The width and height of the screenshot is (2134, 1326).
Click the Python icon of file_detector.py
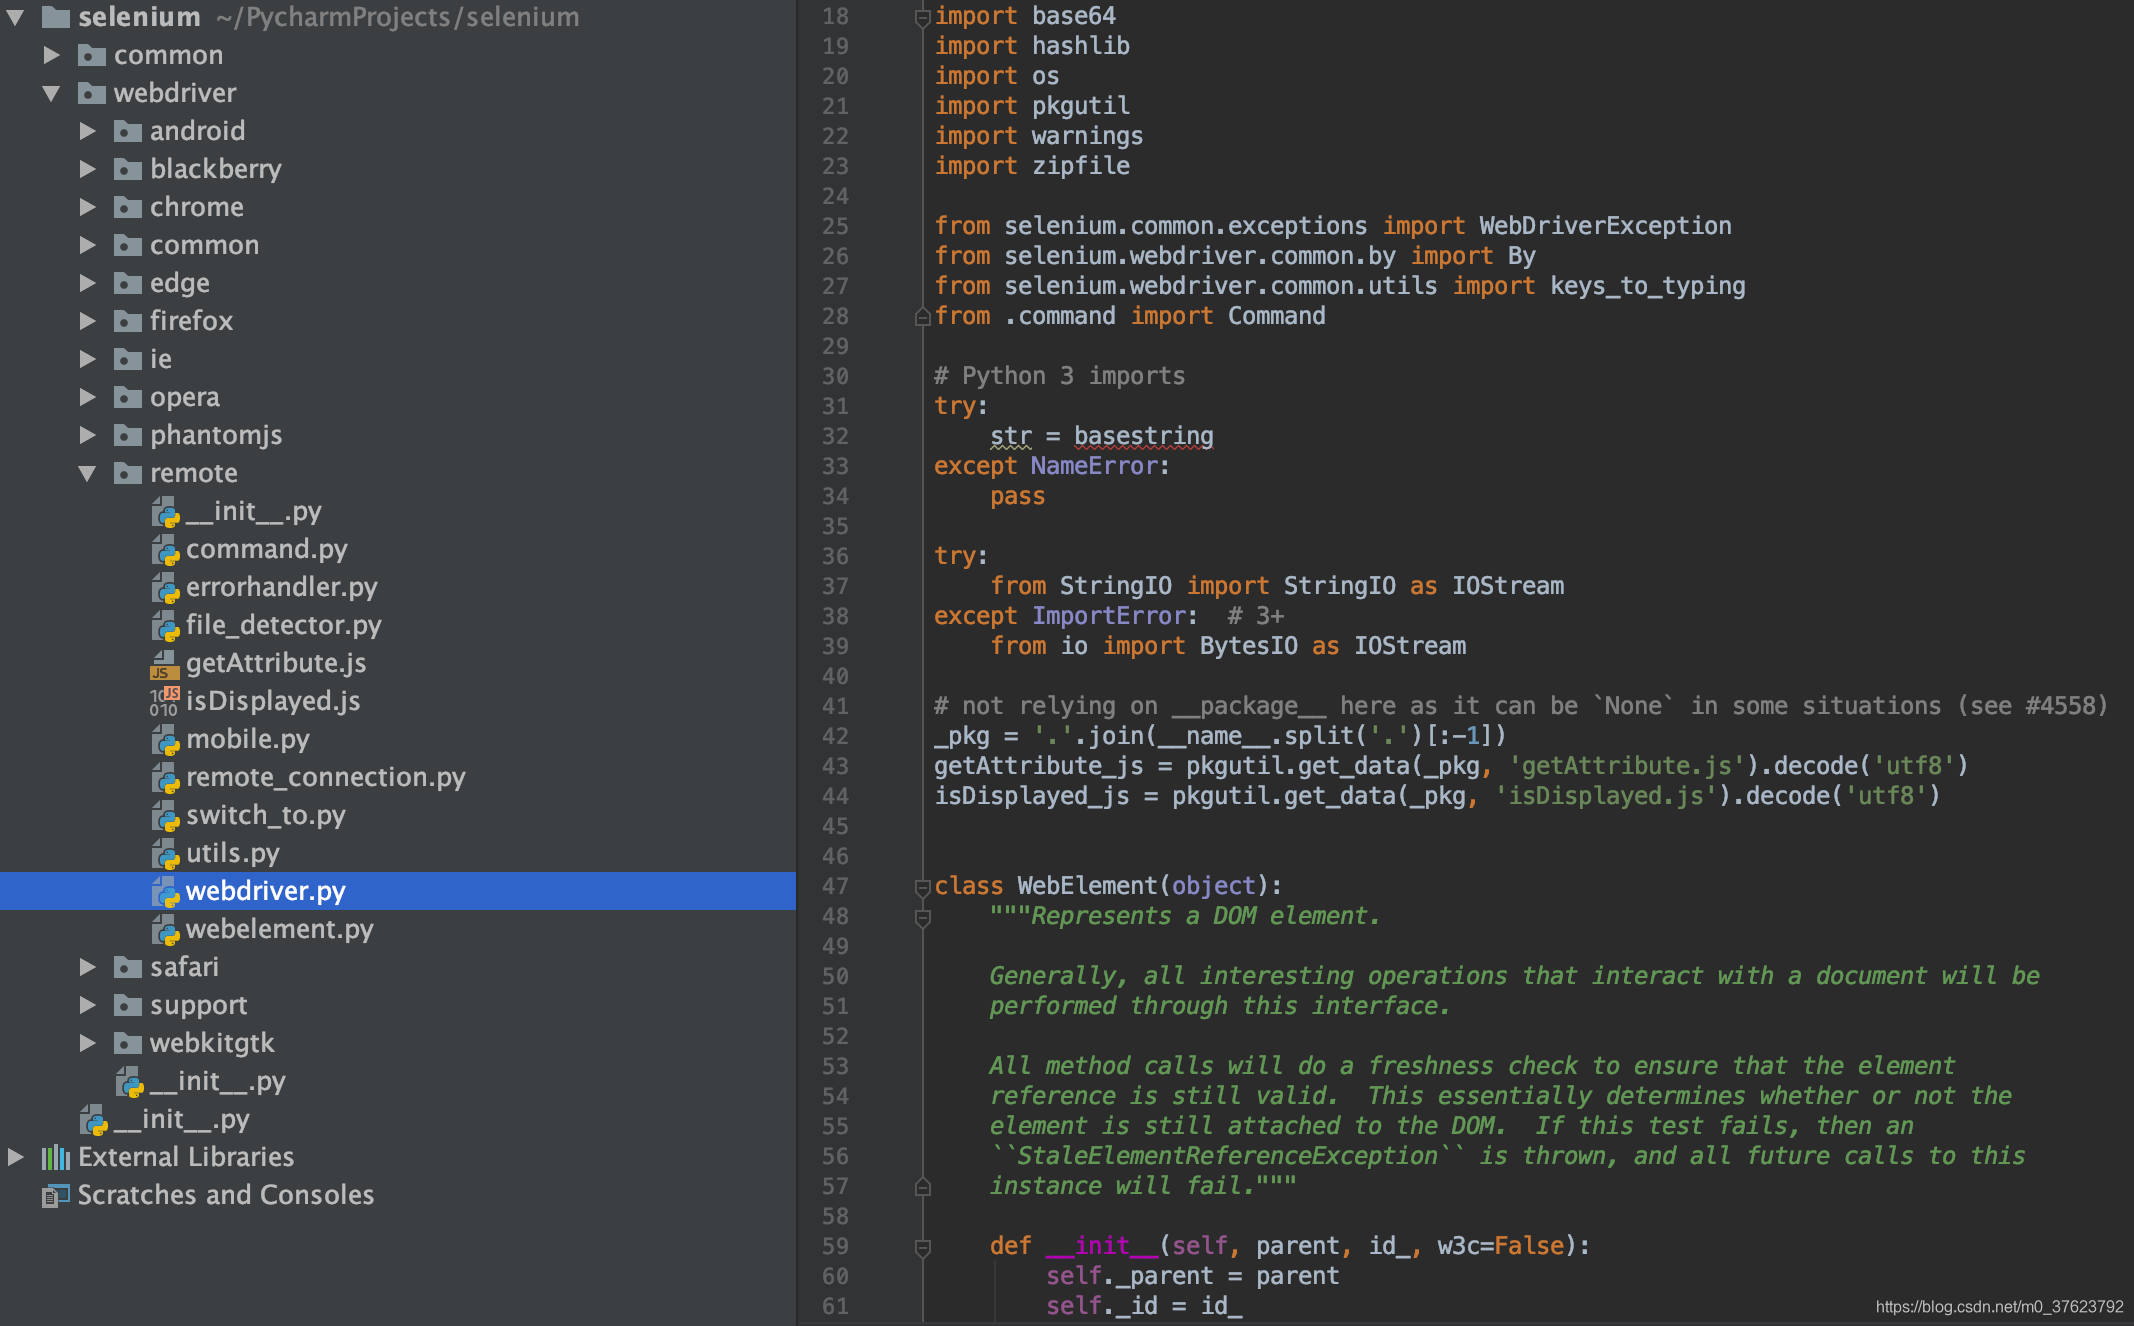(165, 626)
